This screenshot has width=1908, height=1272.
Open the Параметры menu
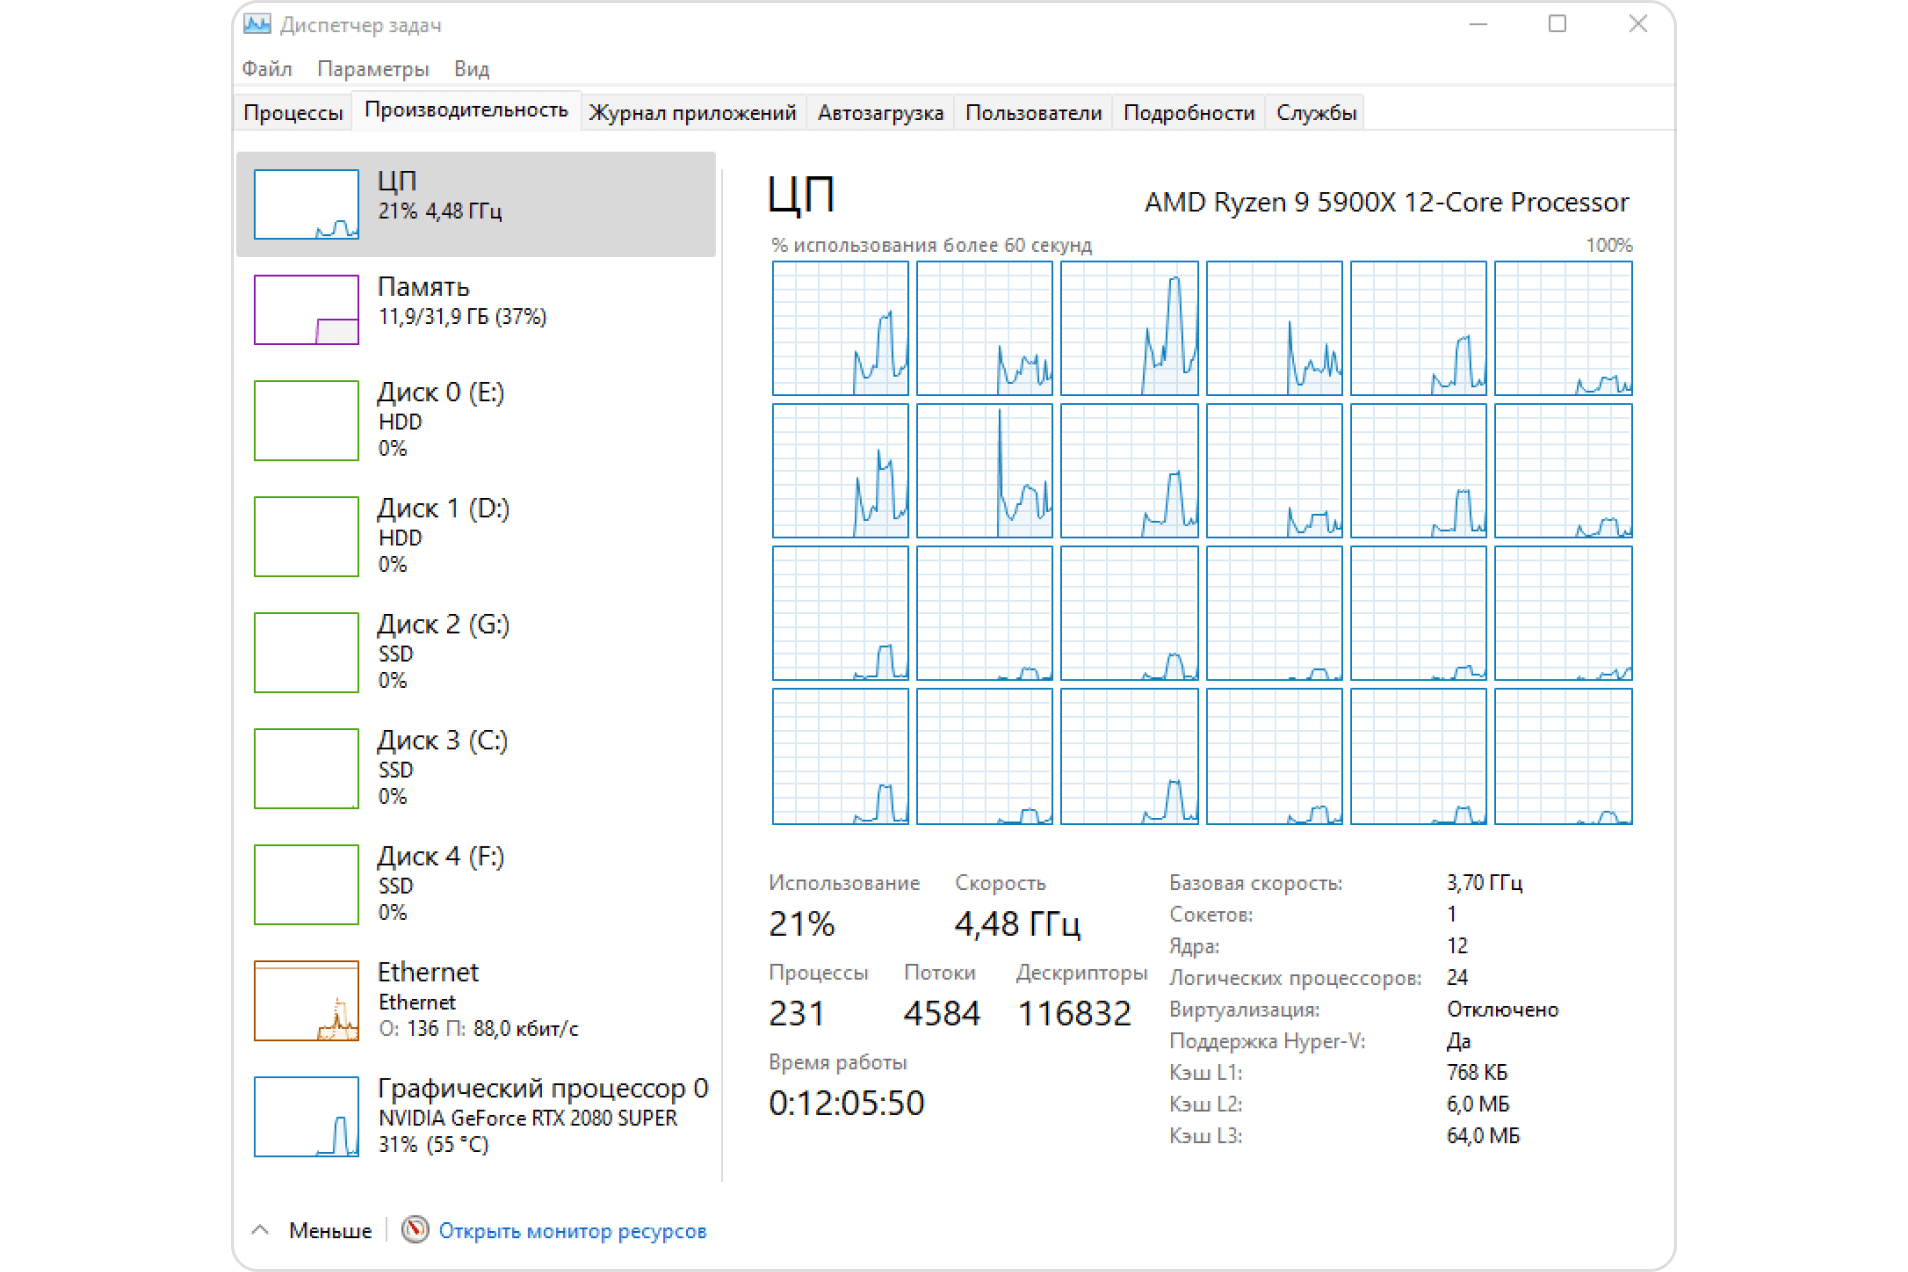tap(372, 69)
